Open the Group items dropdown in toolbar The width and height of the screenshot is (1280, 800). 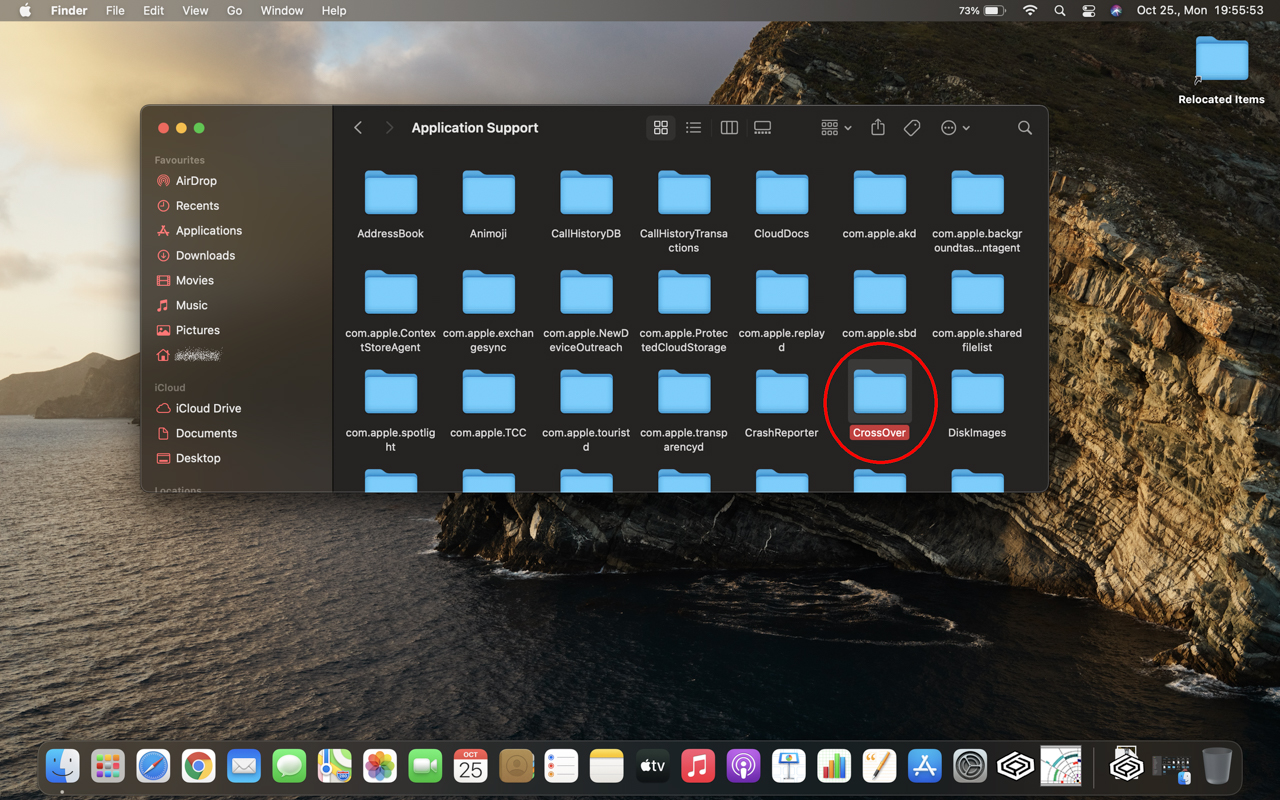click(836, 128)
